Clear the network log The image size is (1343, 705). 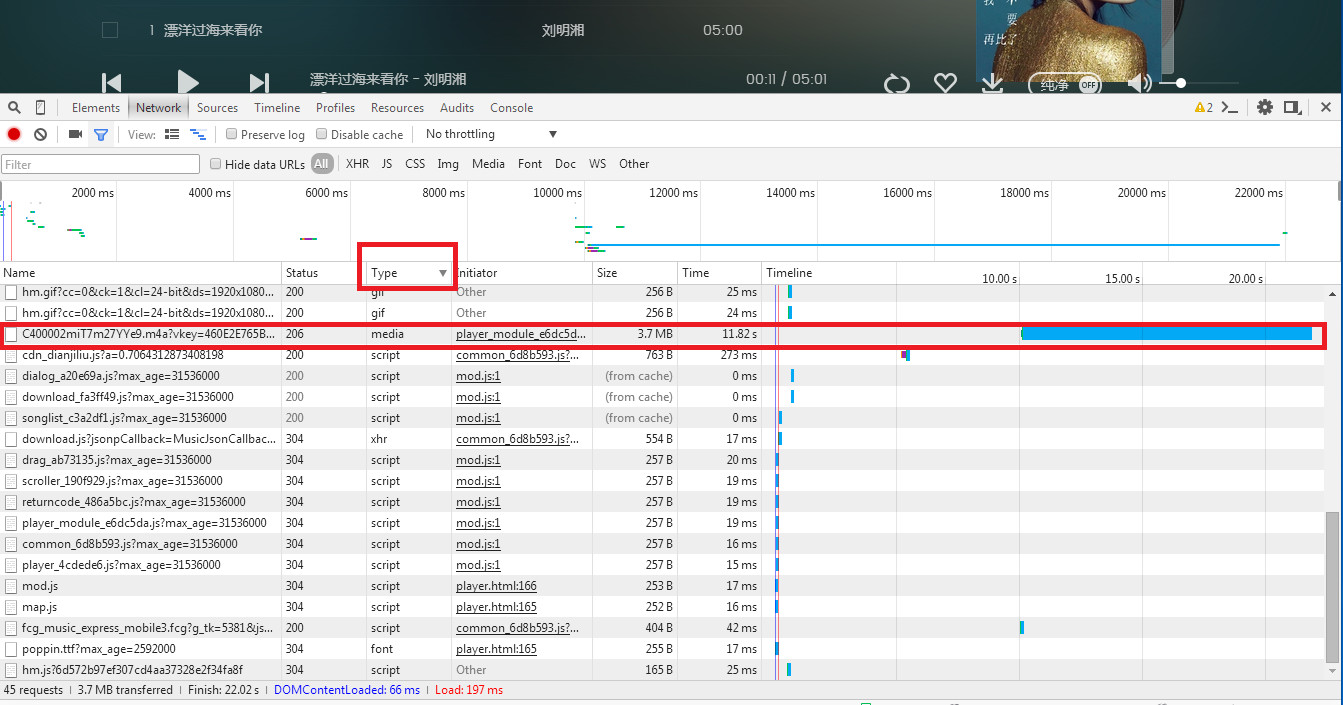click(x=40, y=134)
